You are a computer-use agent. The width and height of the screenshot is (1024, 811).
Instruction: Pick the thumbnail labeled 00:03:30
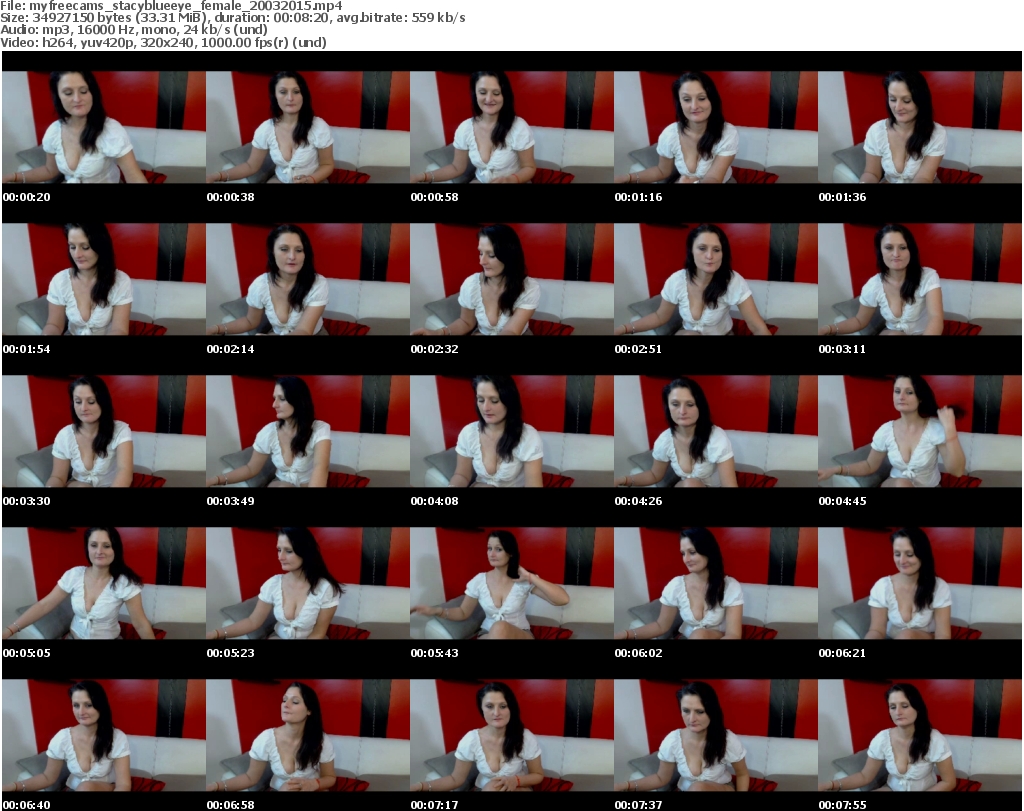pyautogui.click(x=104, y=431)
